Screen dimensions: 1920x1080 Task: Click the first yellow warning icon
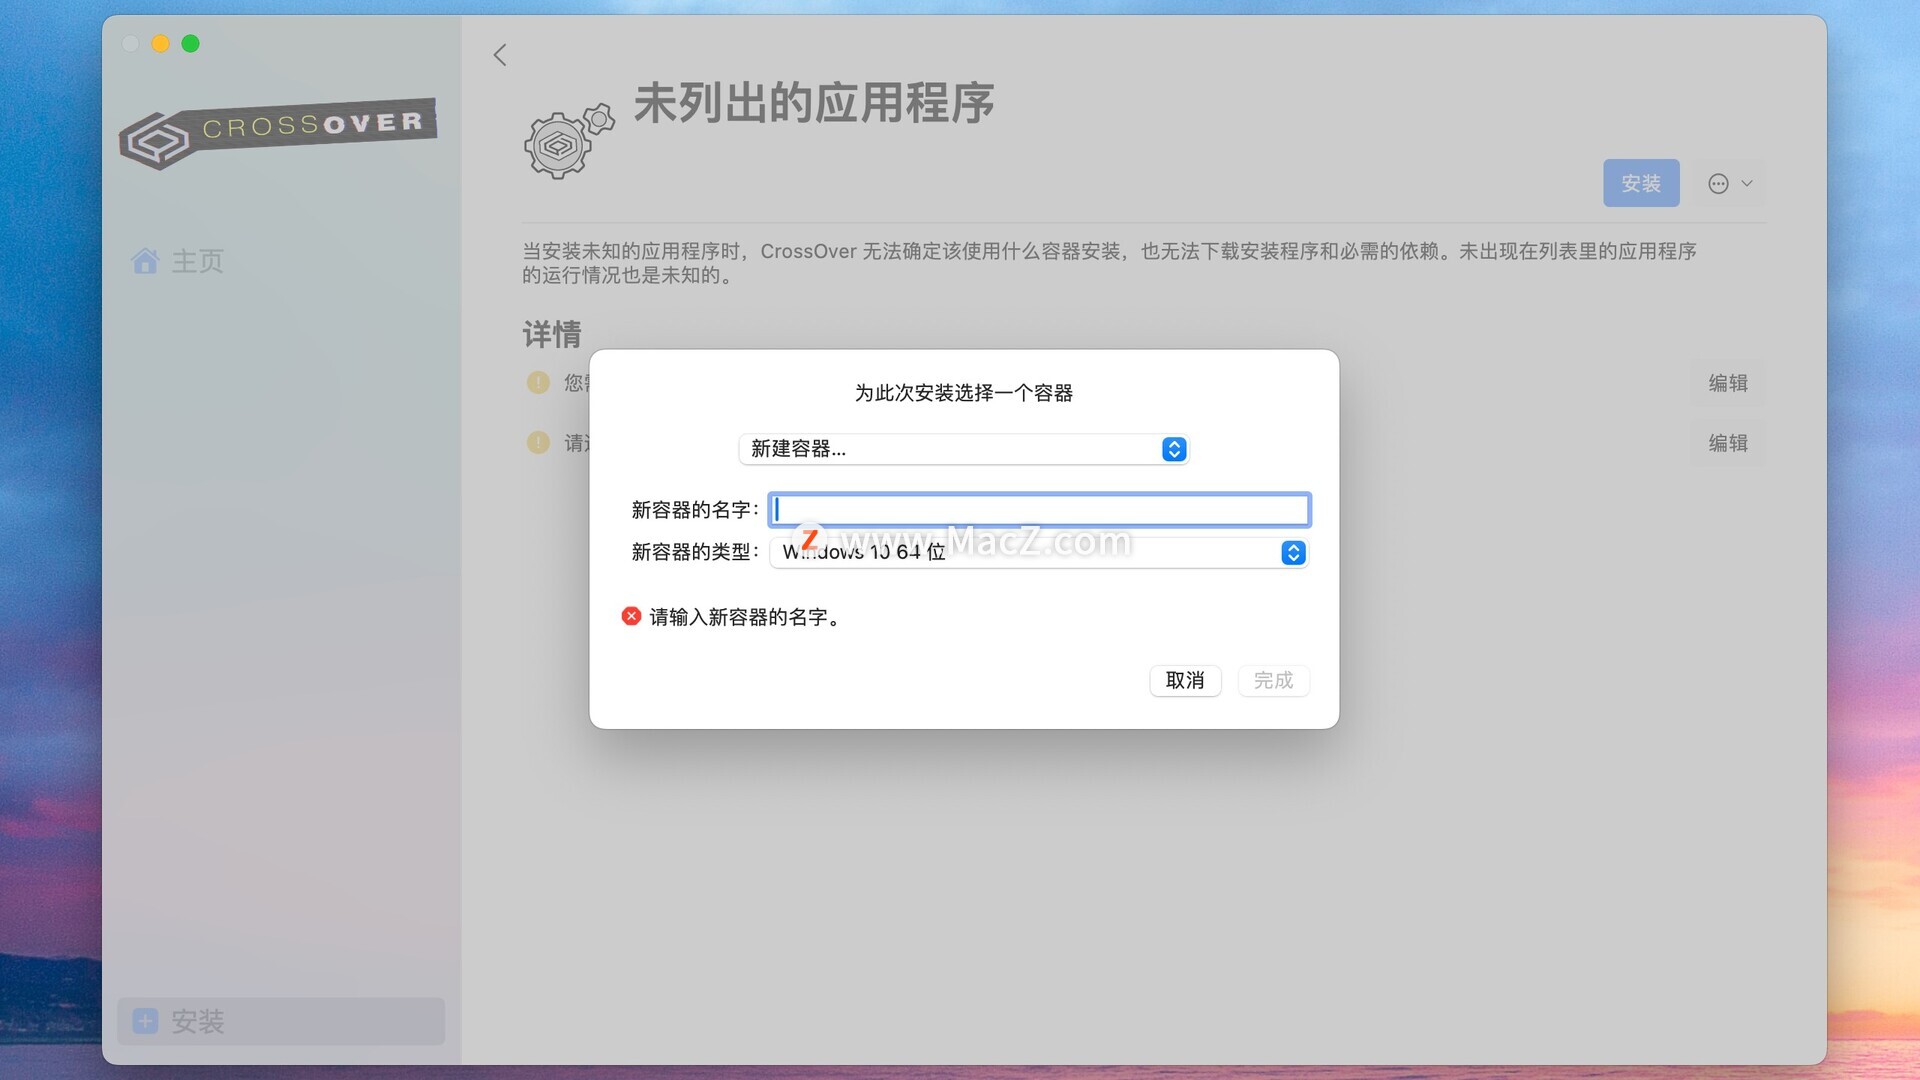[x=538, y=382]
